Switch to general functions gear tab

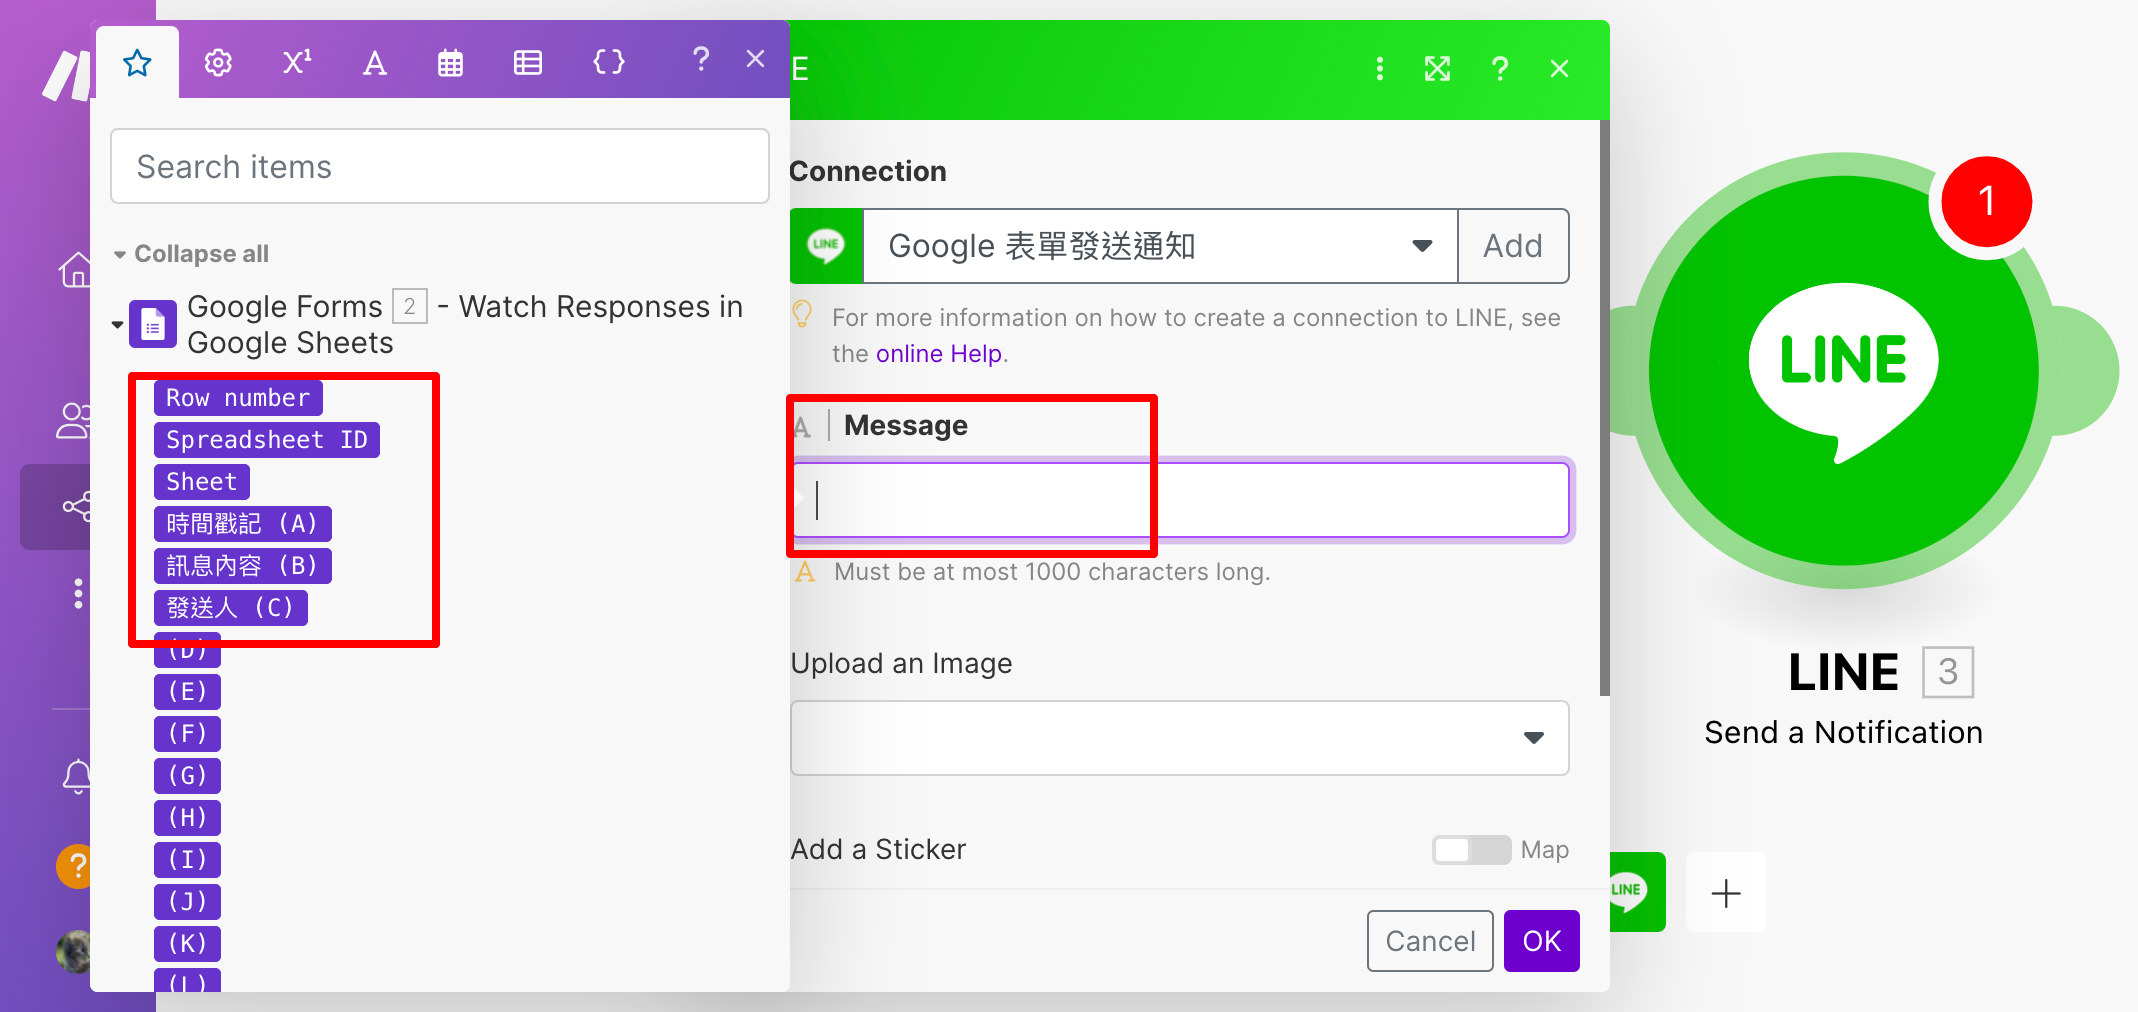click(218, 63)
